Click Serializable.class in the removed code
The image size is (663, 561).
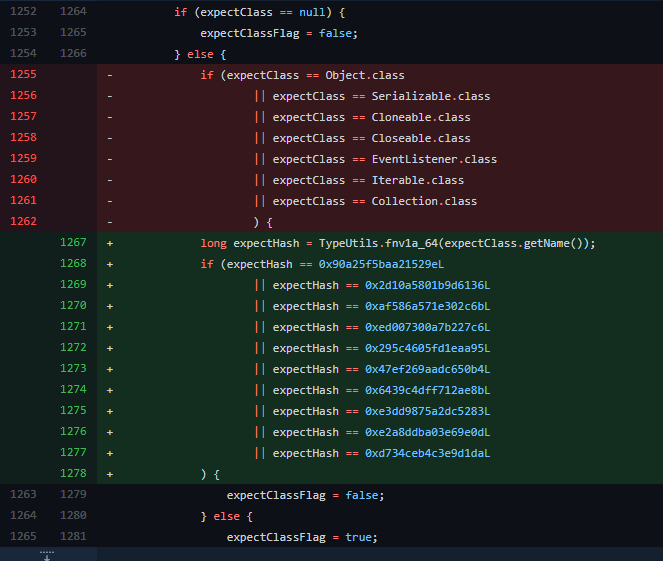click(x=430, y=96)
